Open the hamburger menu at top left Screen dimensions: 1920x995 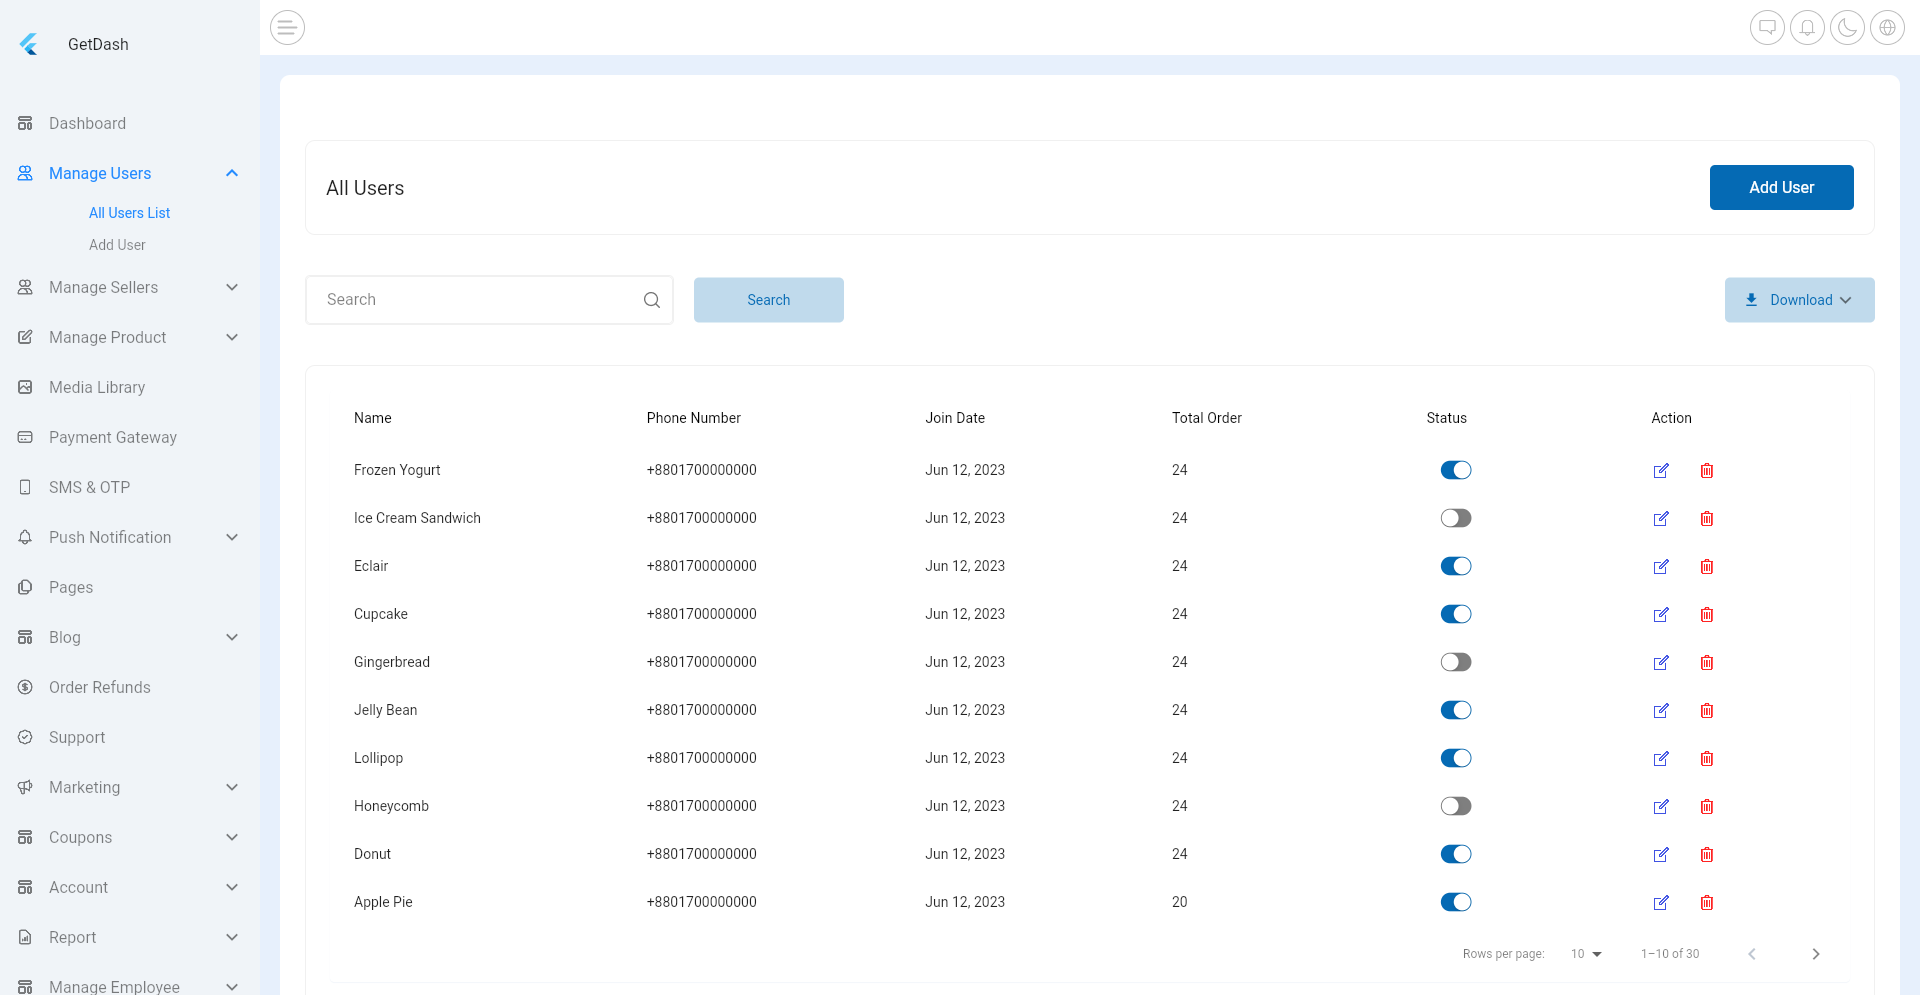pos(287,27)
